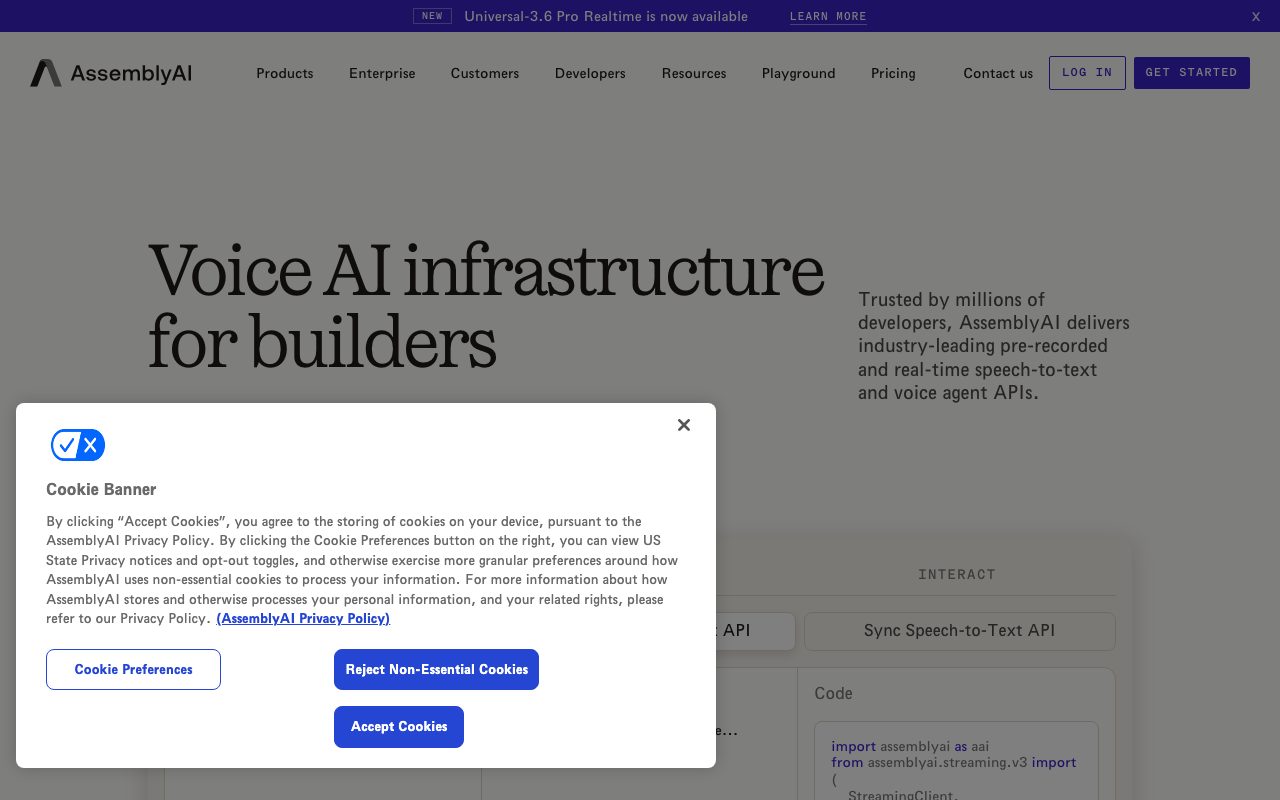This screenshot has height=800, width=1280.
Task: Close the cookie banner with the X icon
Action: 684,425
